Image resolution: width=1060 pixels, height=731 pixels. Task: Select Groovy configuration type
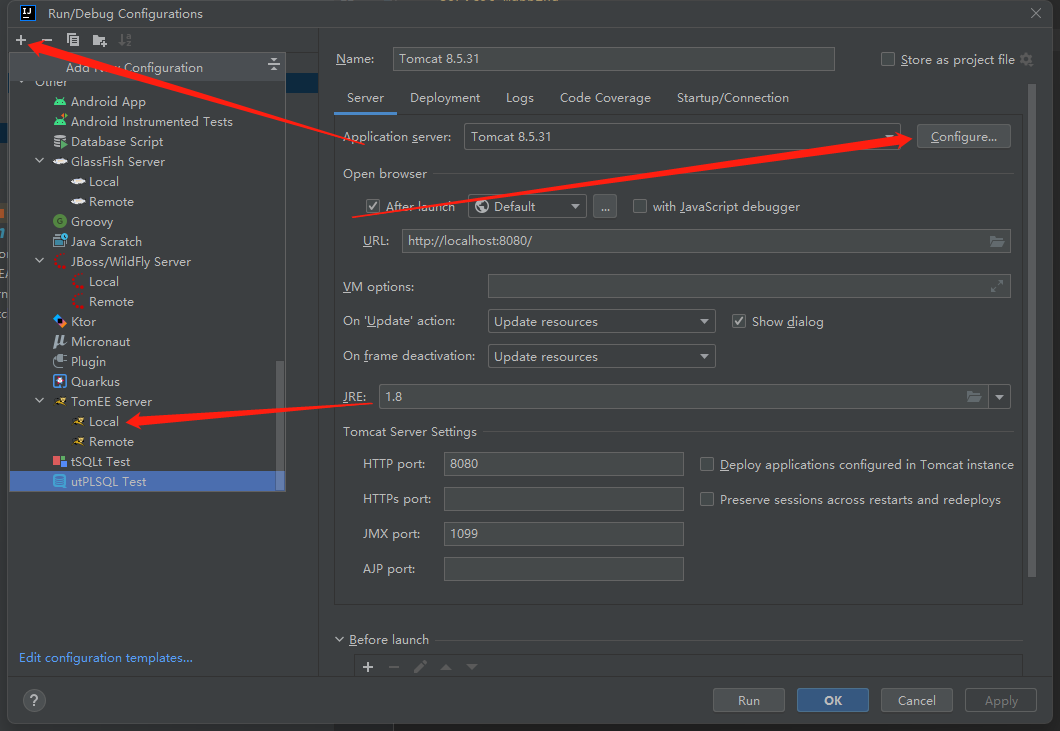[92, 222]
